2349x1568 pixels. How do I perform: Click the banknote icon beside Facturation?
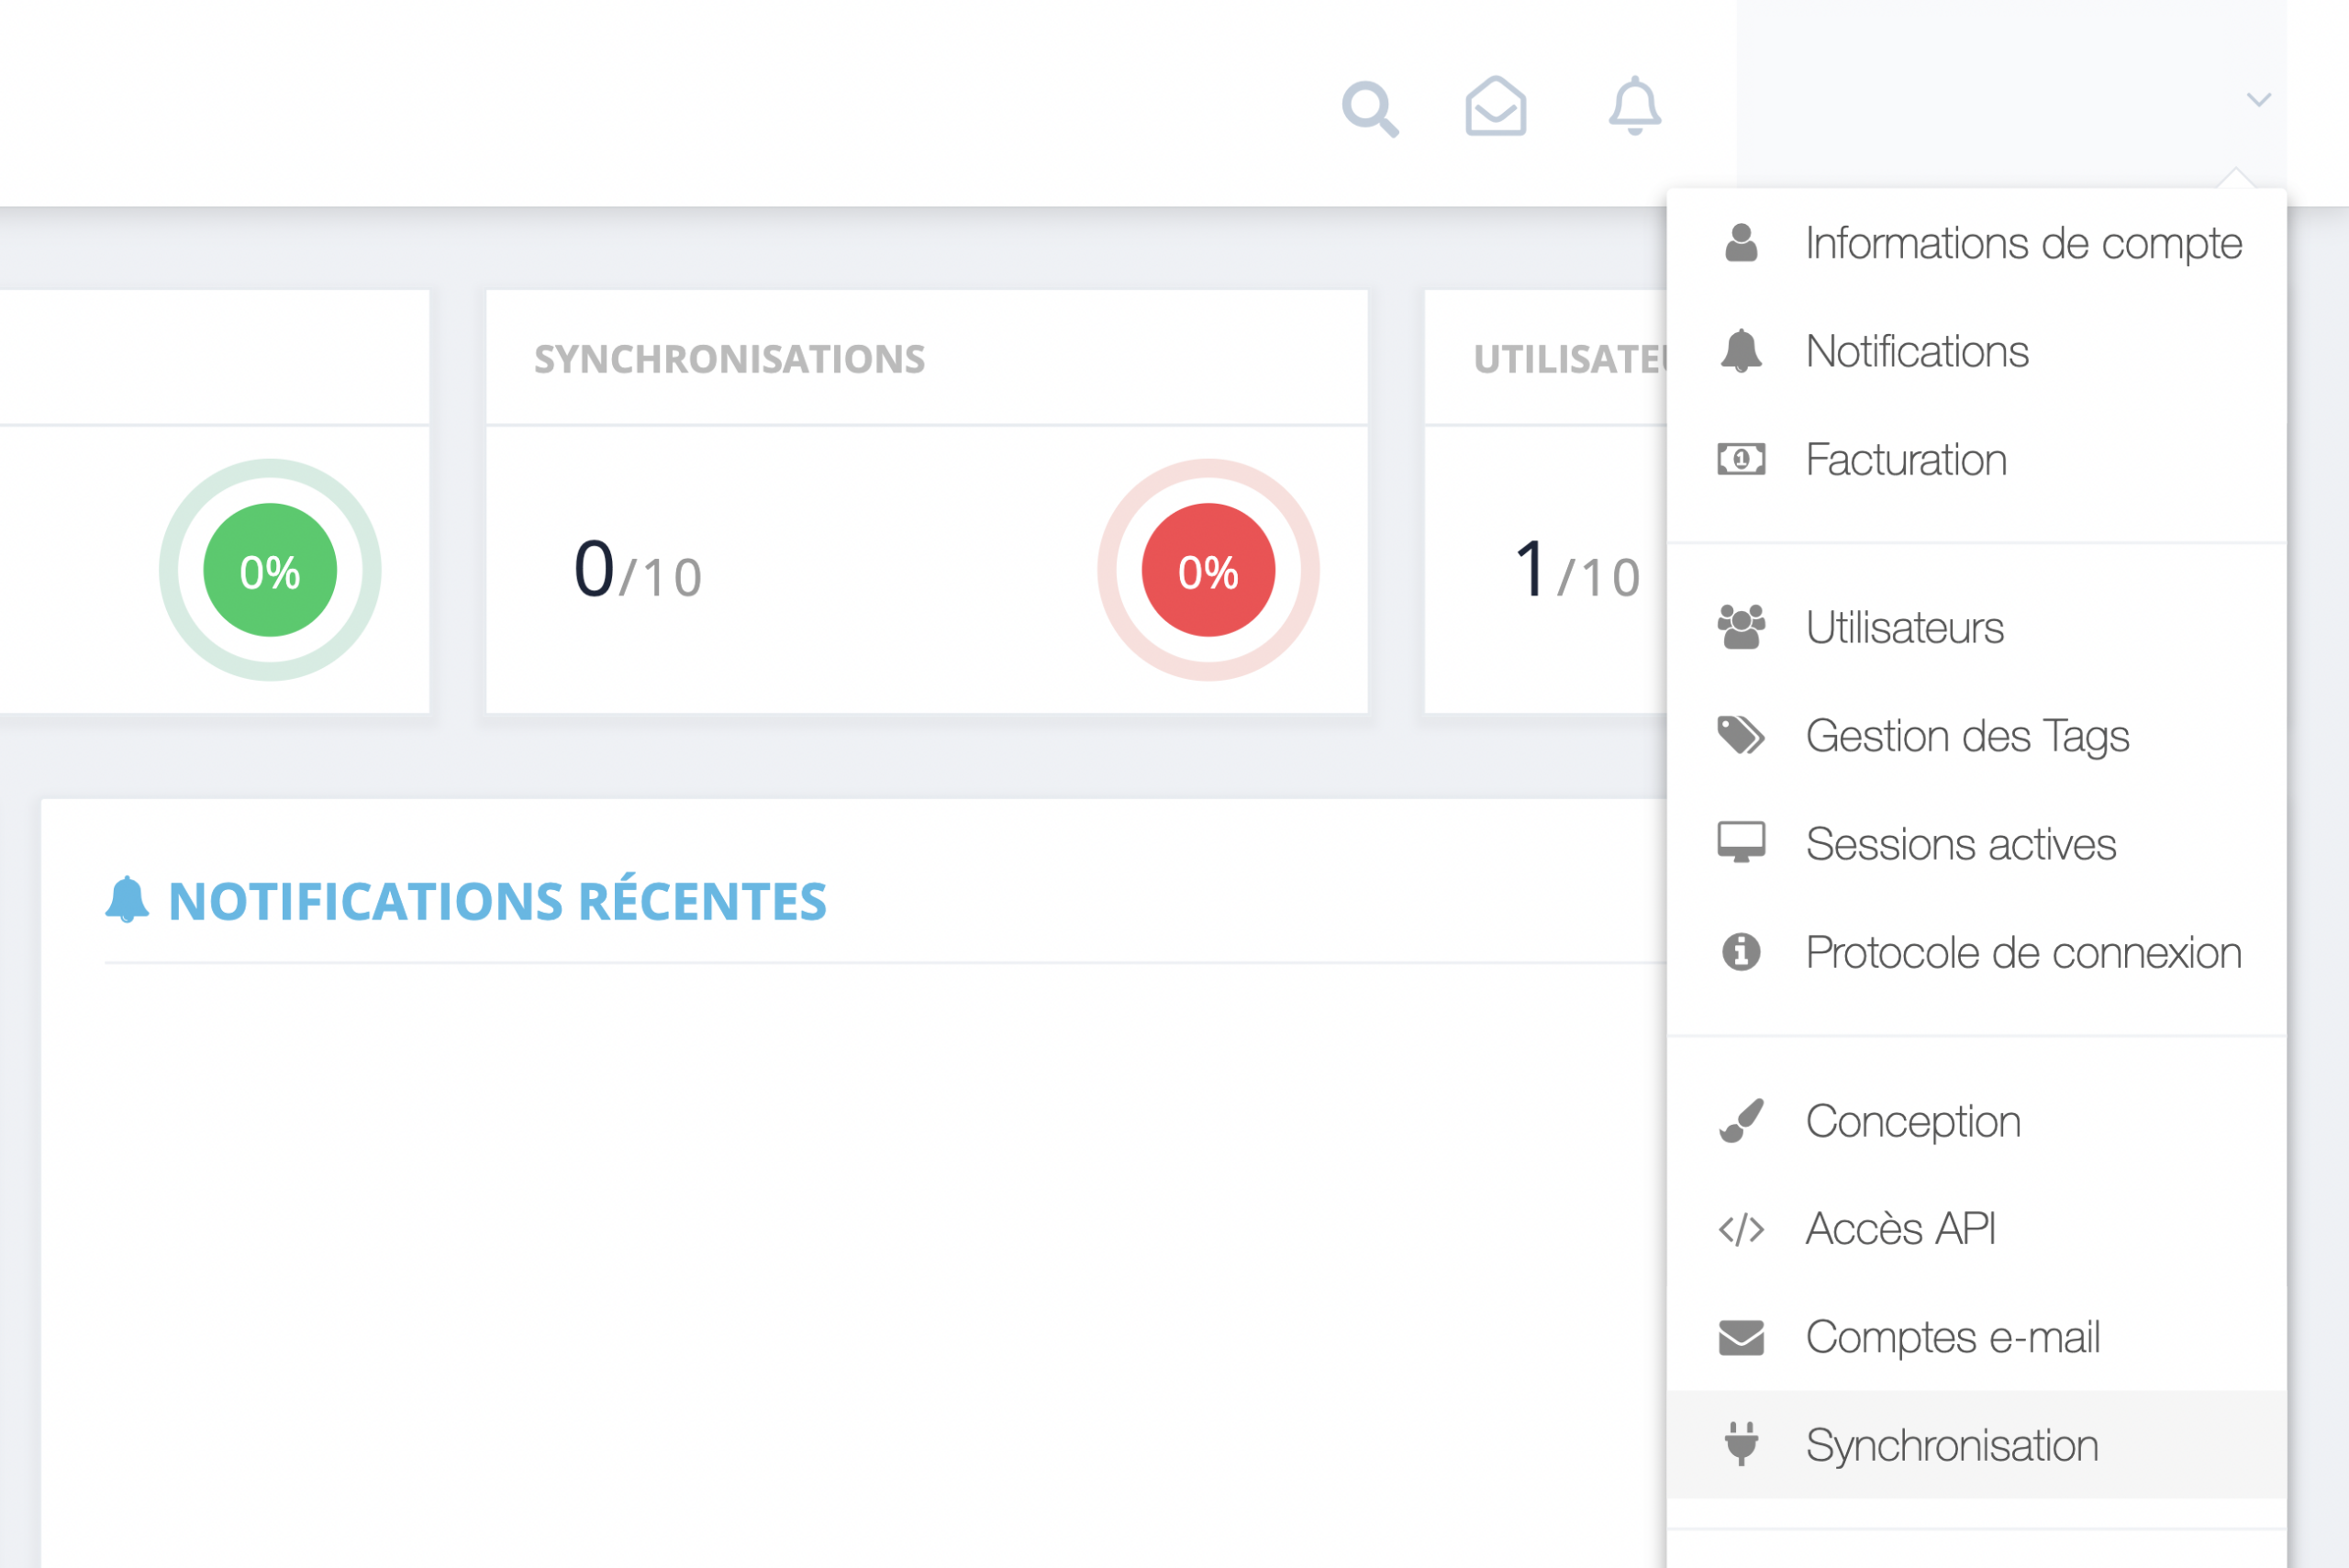point(1741,460)
